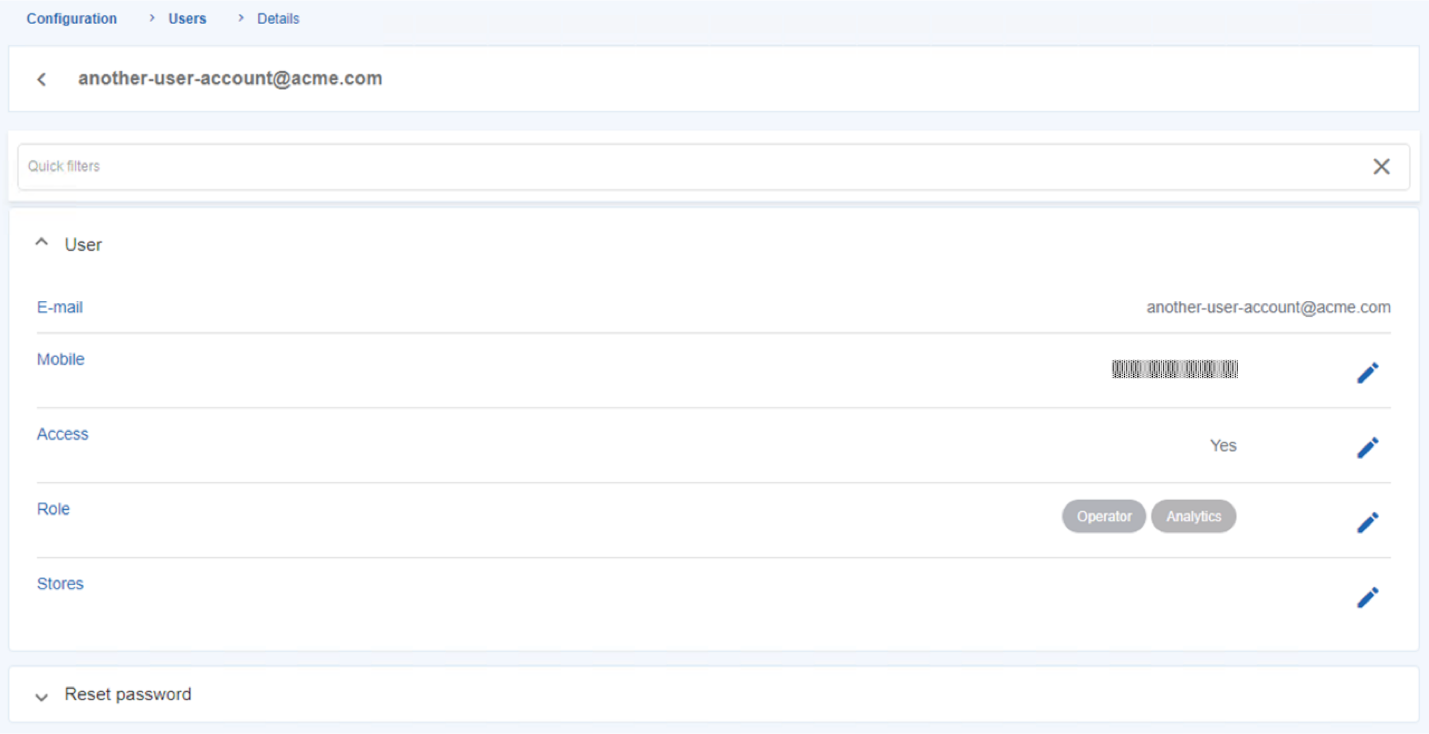Click the Access field label
Screen dimensions: 1429x734
[x=63, y=434]
